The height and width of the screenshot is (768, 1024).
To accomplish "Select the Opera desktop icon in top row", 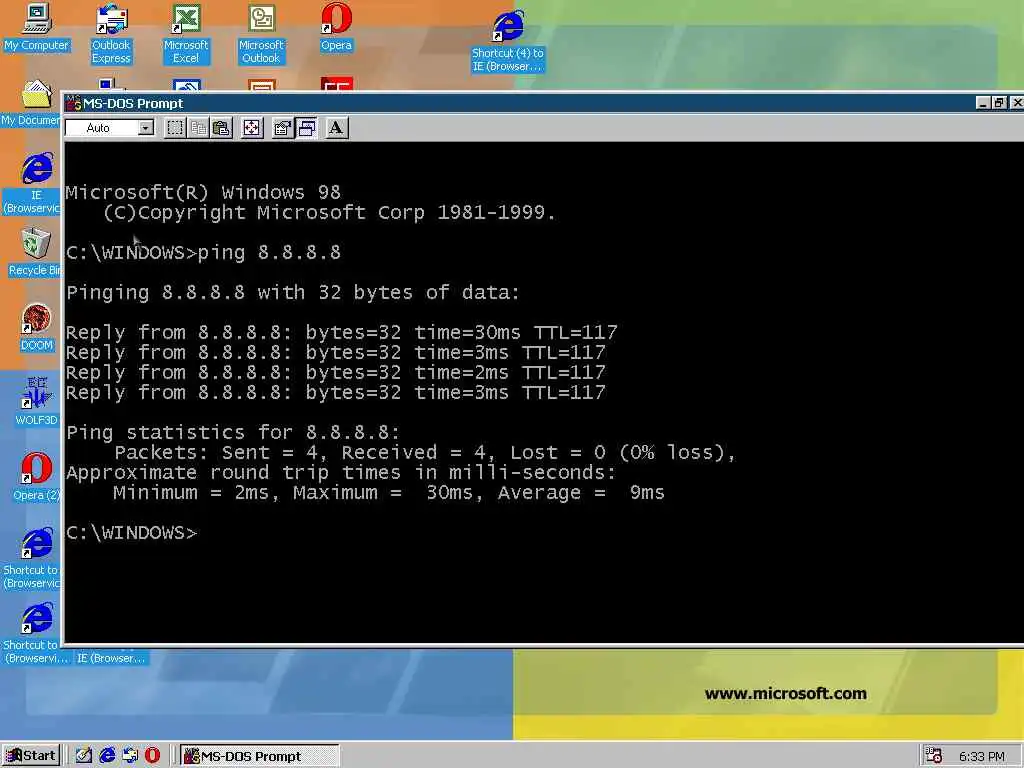I will click(336, 28).
